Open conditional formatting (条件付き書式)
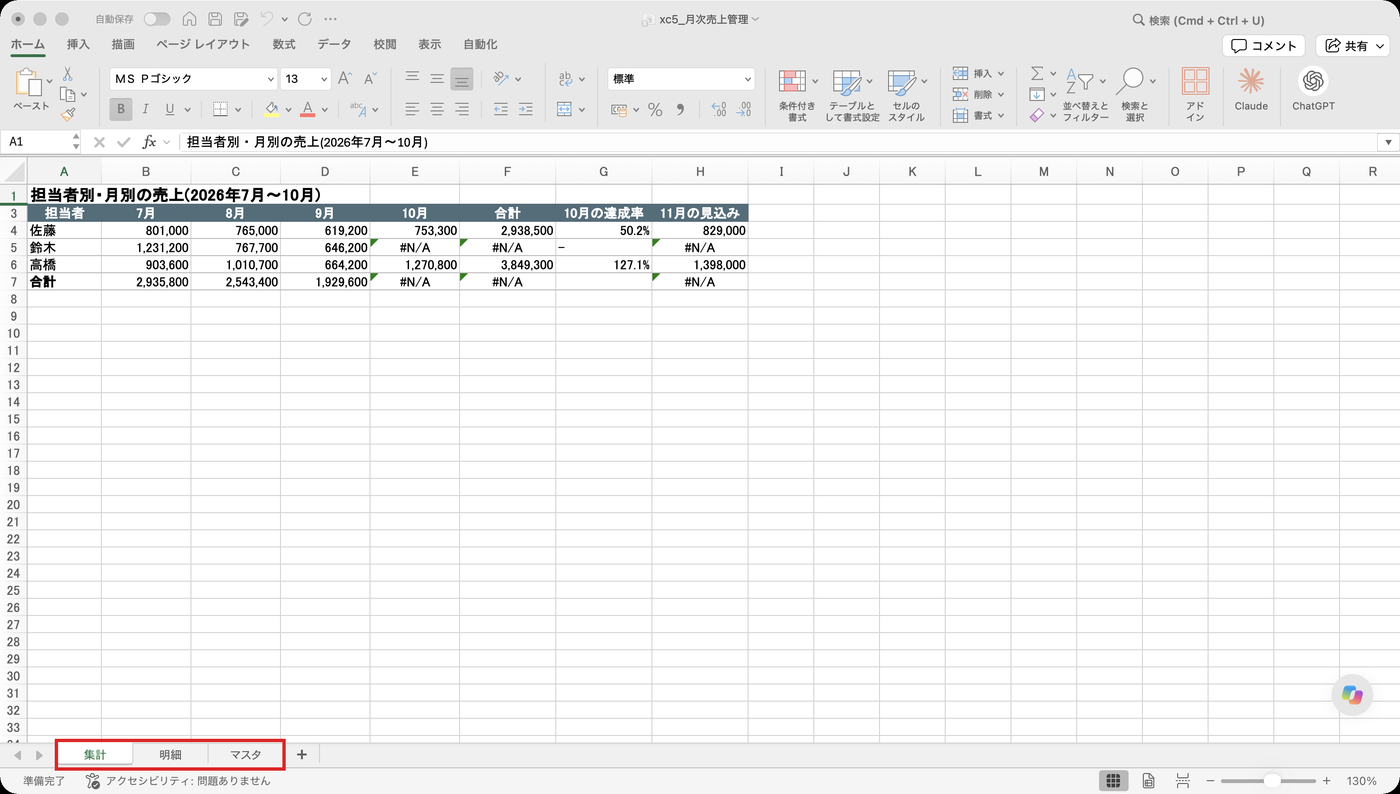 (797, 95)
